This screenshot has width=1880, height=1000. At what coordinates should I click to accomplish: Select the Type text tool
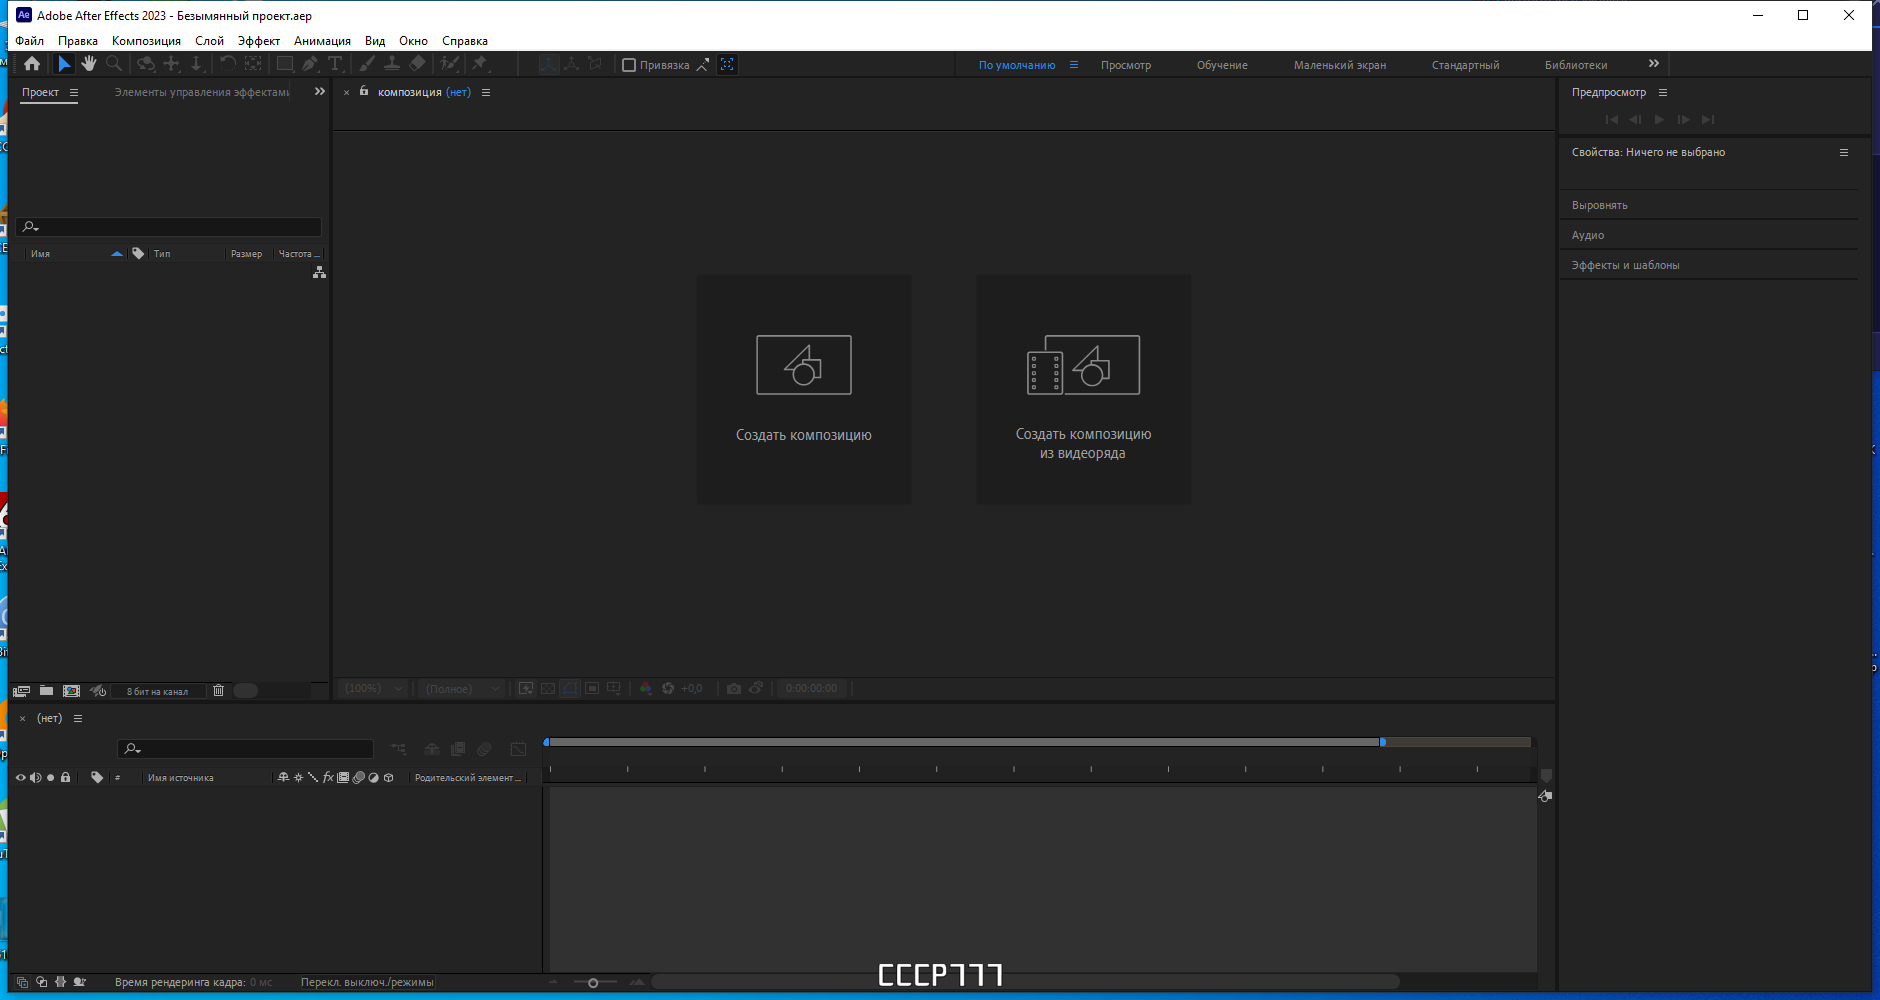point(335,64)
